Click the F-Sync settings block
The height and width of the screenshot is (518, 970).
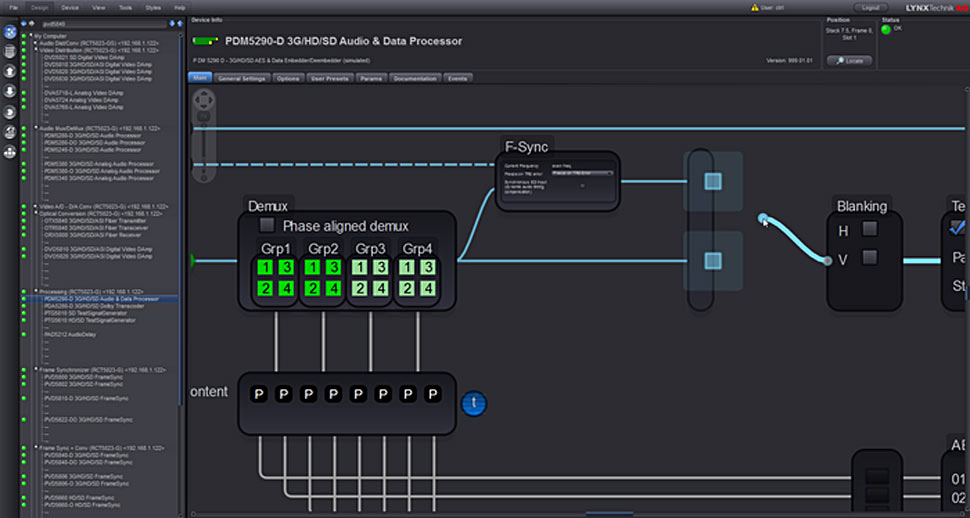(x=557, y=181)
